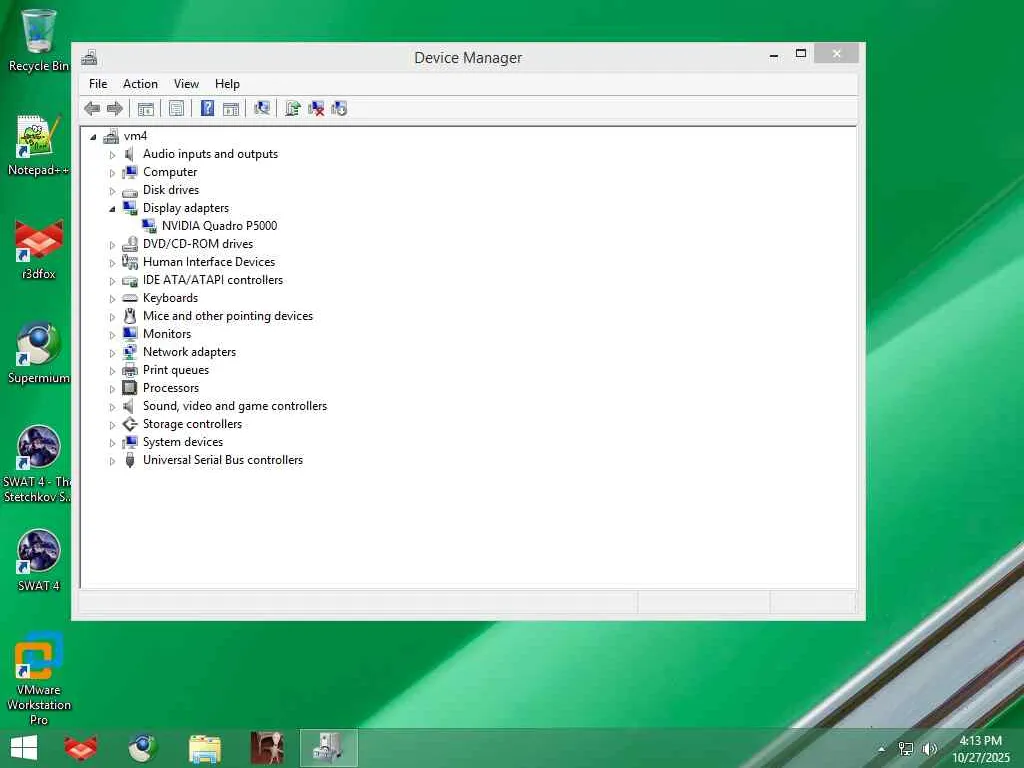The image size is (1024, 768).
Task: Expand Mice and other pointing devices arrow
Action: coord(112,317)
